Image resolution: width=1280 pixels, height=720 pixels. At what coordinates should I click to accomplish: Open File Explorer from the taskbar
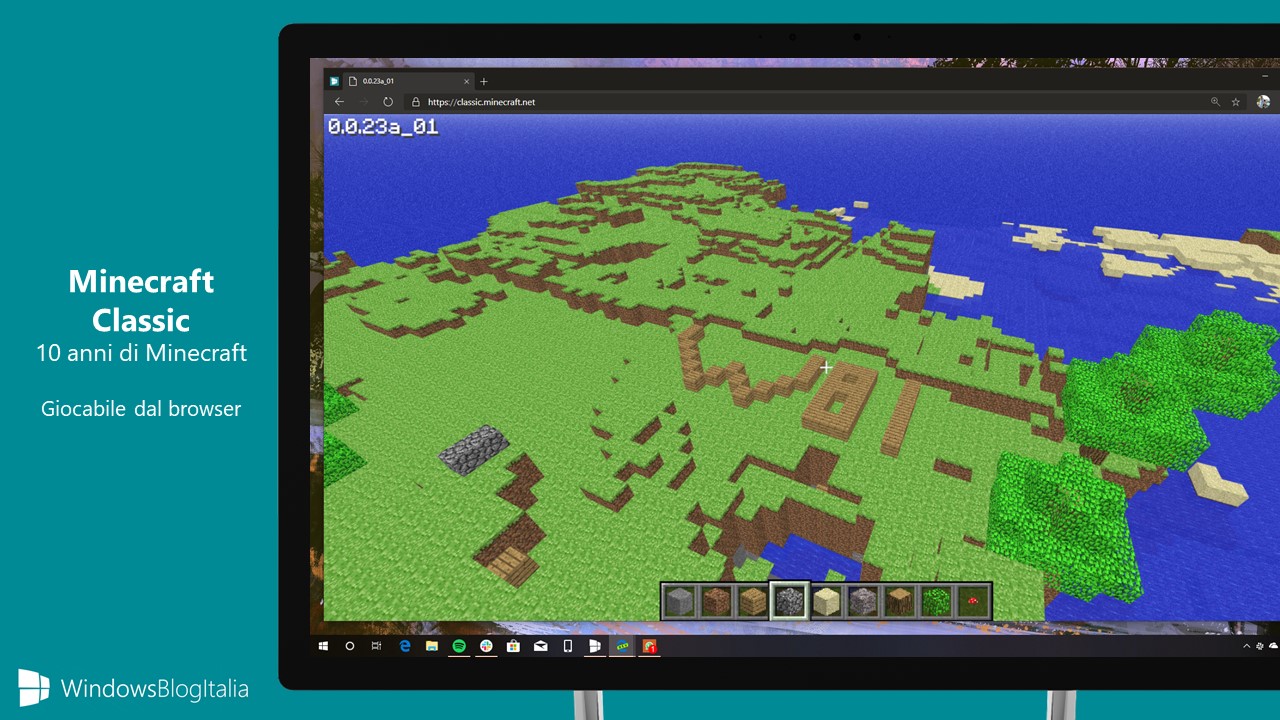coord(432,646)
